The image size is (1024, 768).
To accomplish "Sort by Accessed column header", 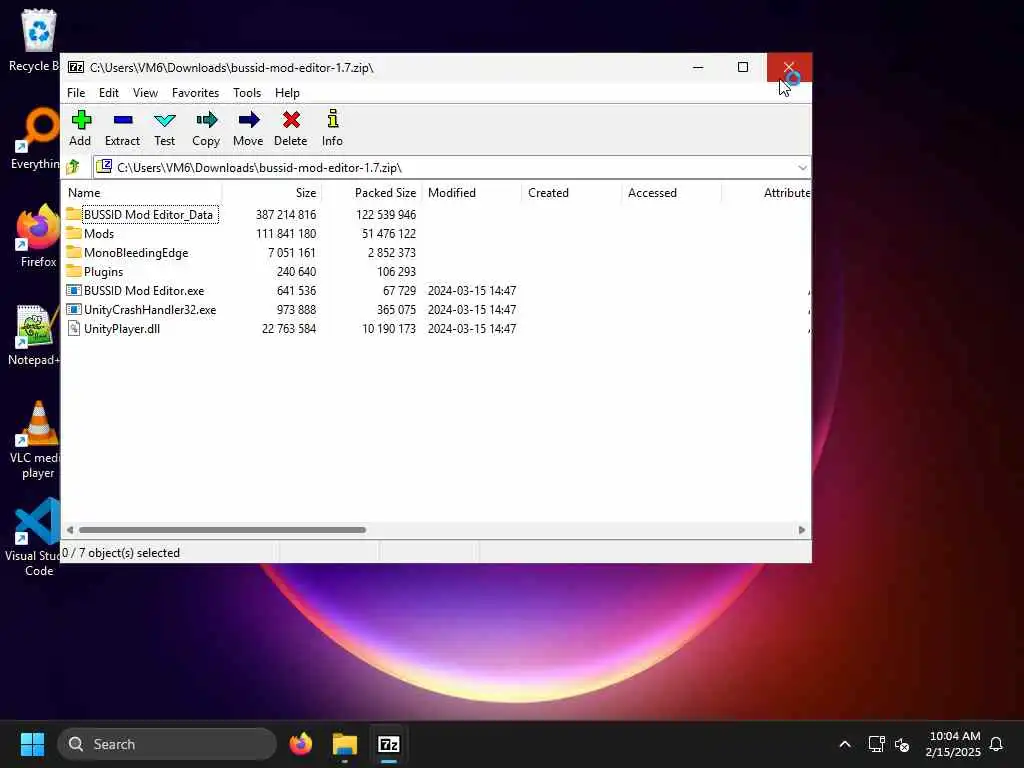I will point(671,193).
